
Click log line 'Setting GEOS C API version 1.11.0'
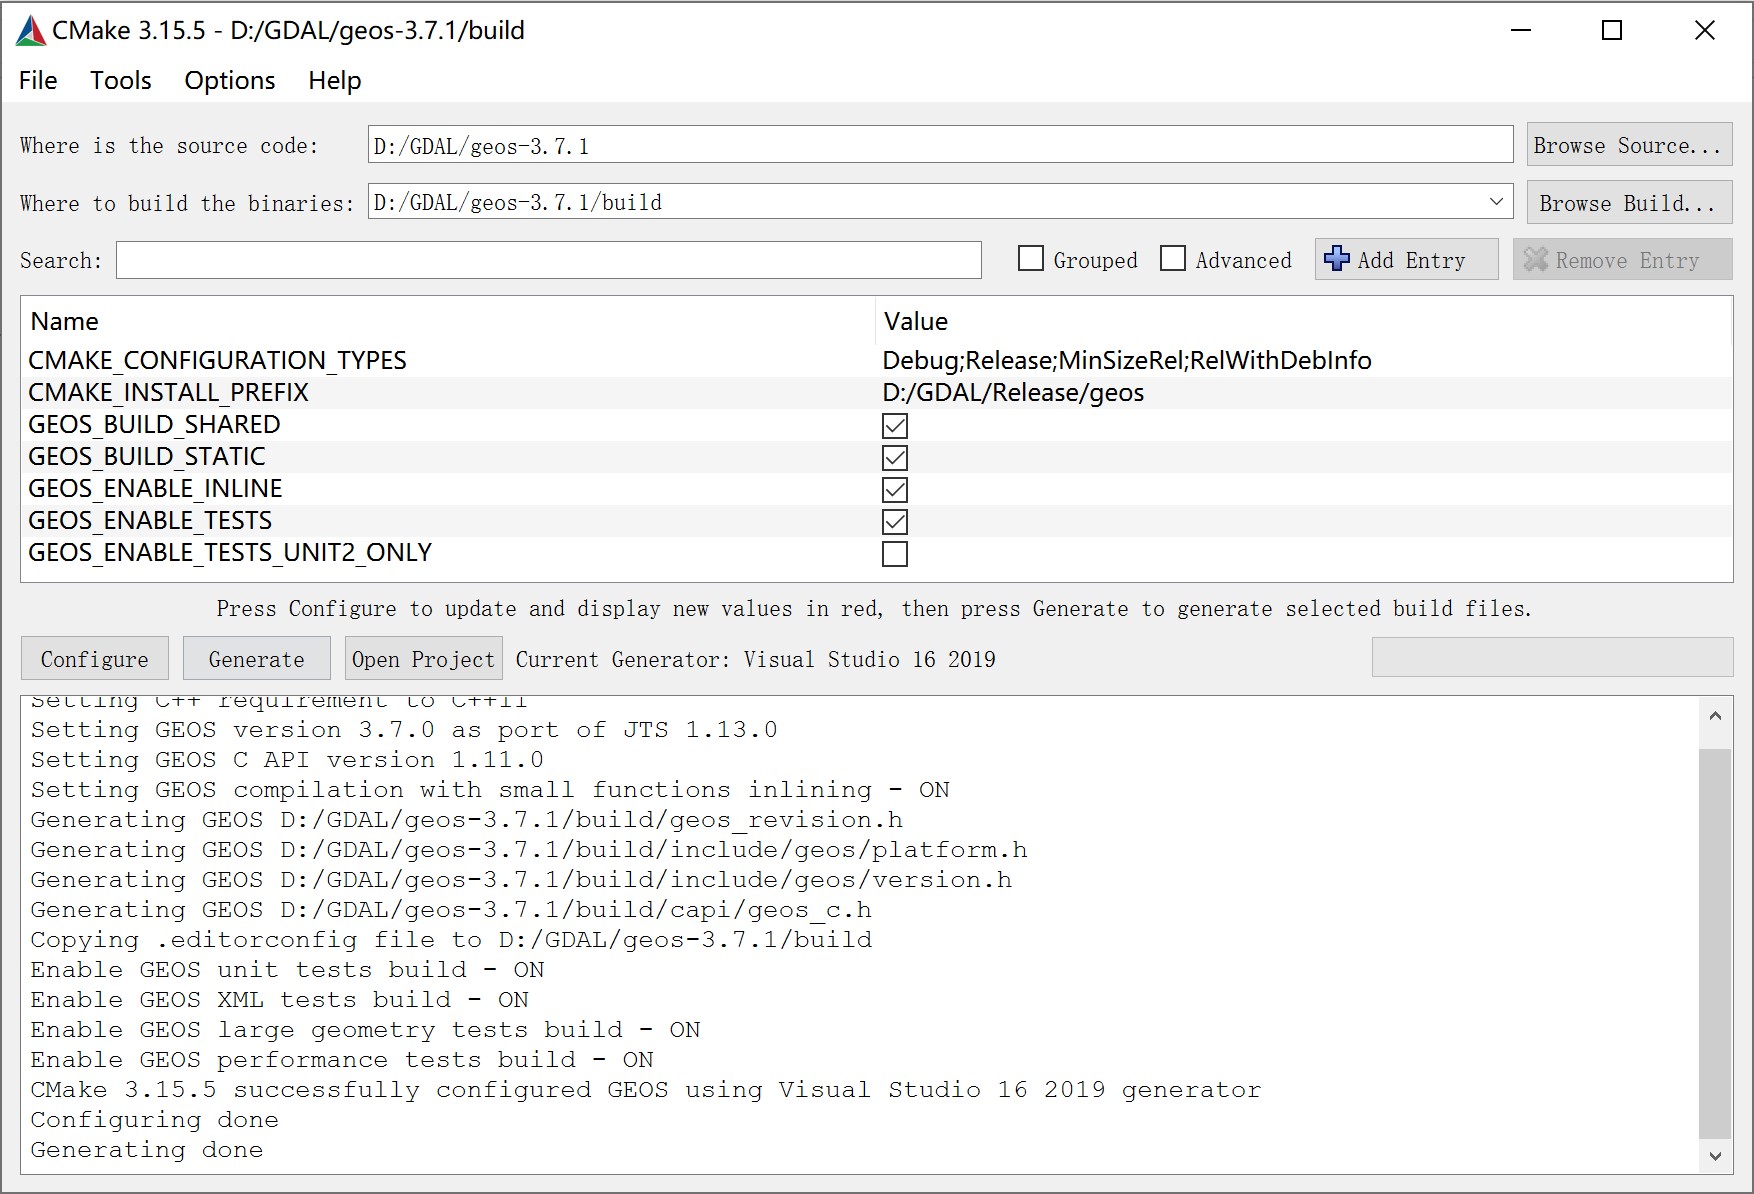click(287, 760)
